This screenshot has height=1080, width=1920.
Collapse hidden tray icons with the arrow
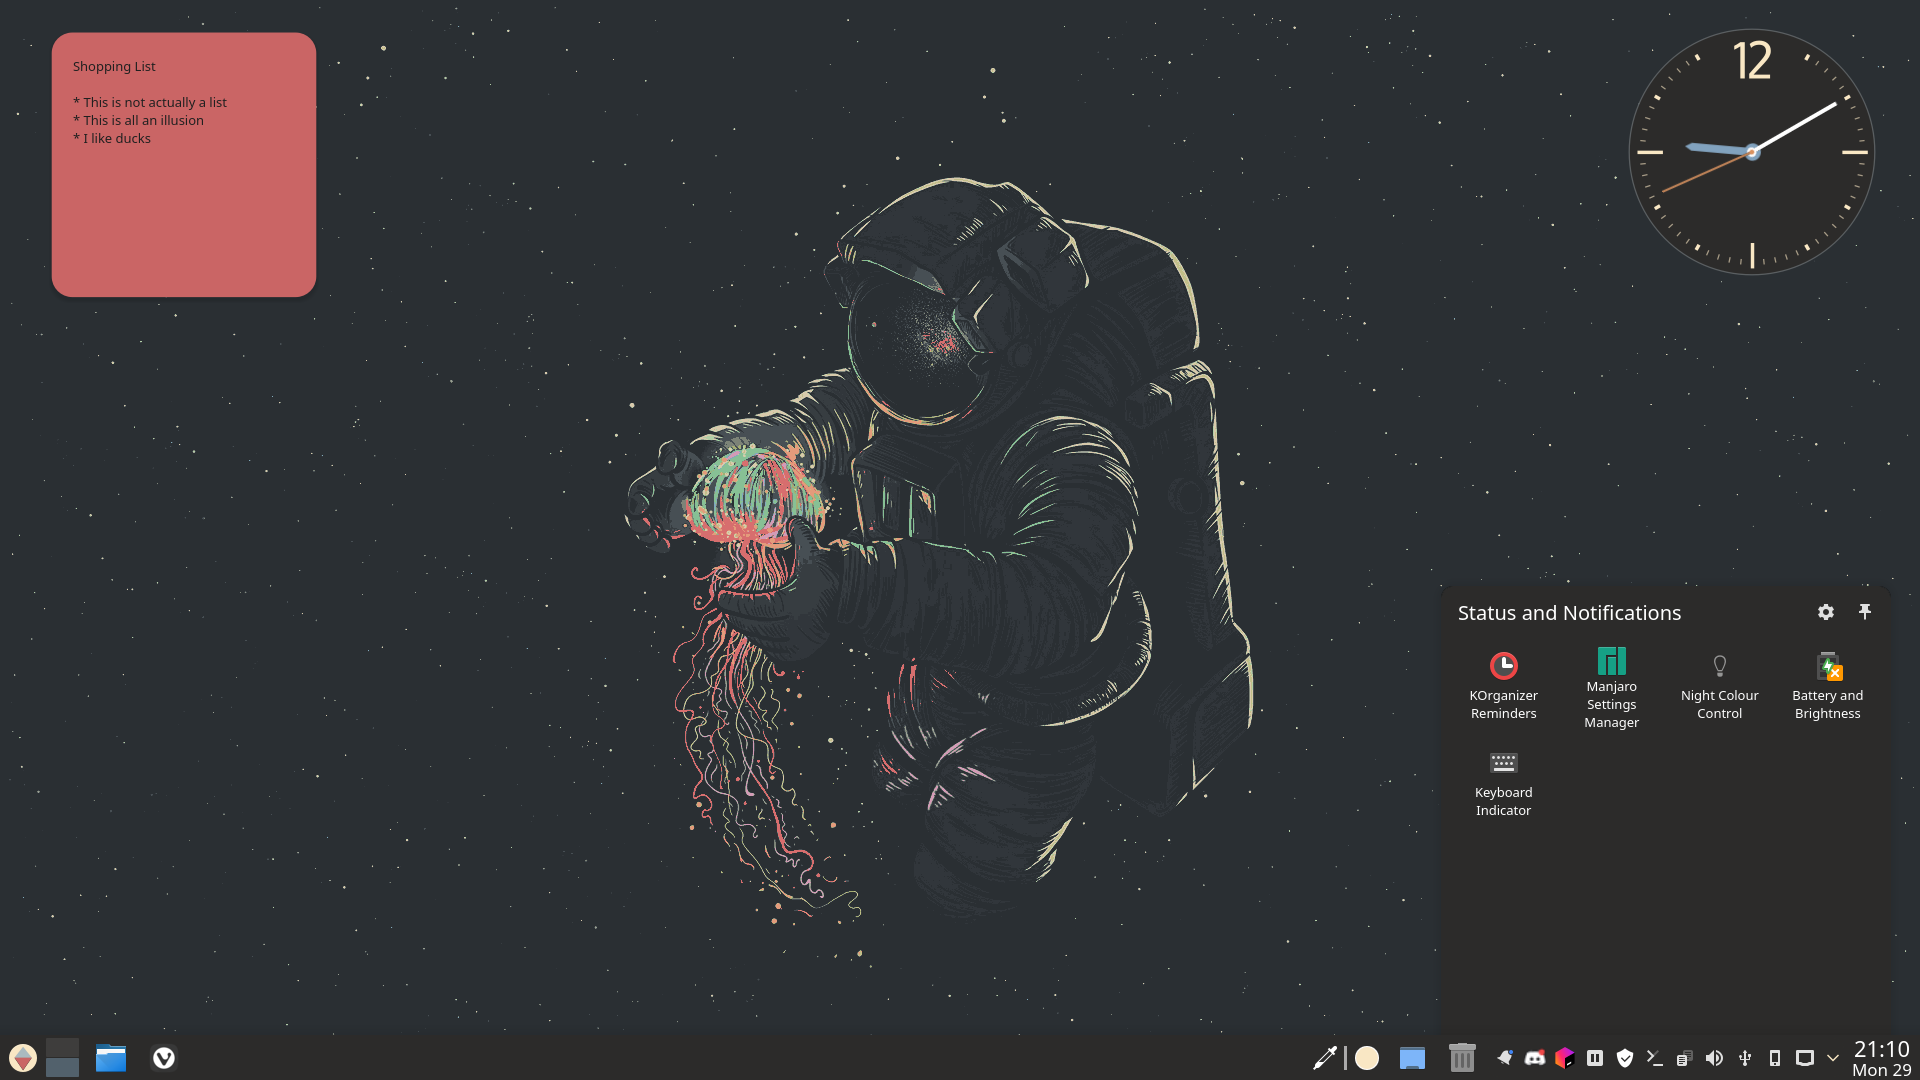(x=1833, y=1057)
